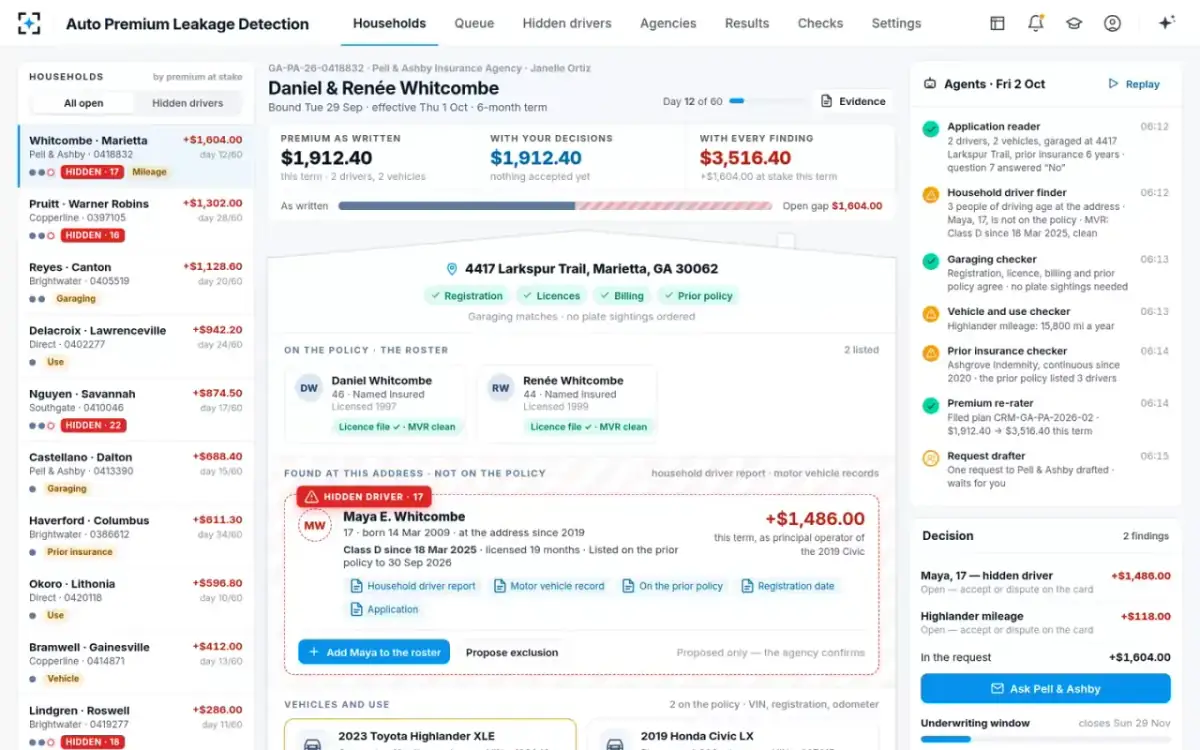Click the Maya, 17 — hidden driver finding
Viewport: 1200px width, 750px height.
tap(1045, 582)
